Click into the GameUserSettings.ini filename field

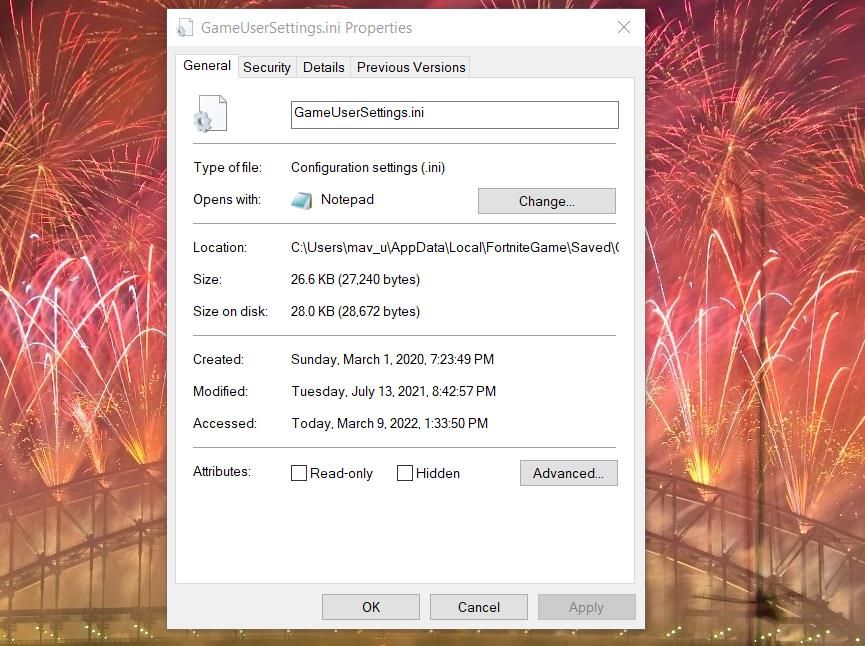pyautogui.click(x=455, y=115)
